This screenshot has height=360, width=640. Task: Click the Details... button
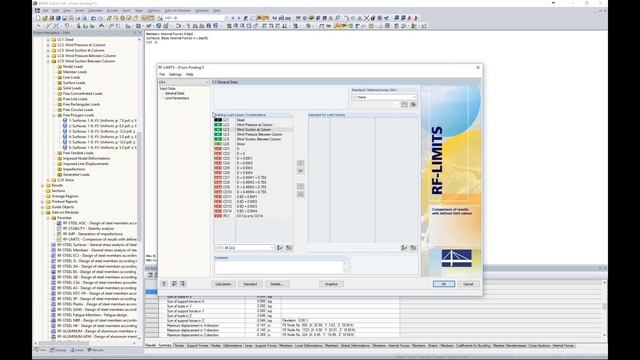[x=277, y=284]
